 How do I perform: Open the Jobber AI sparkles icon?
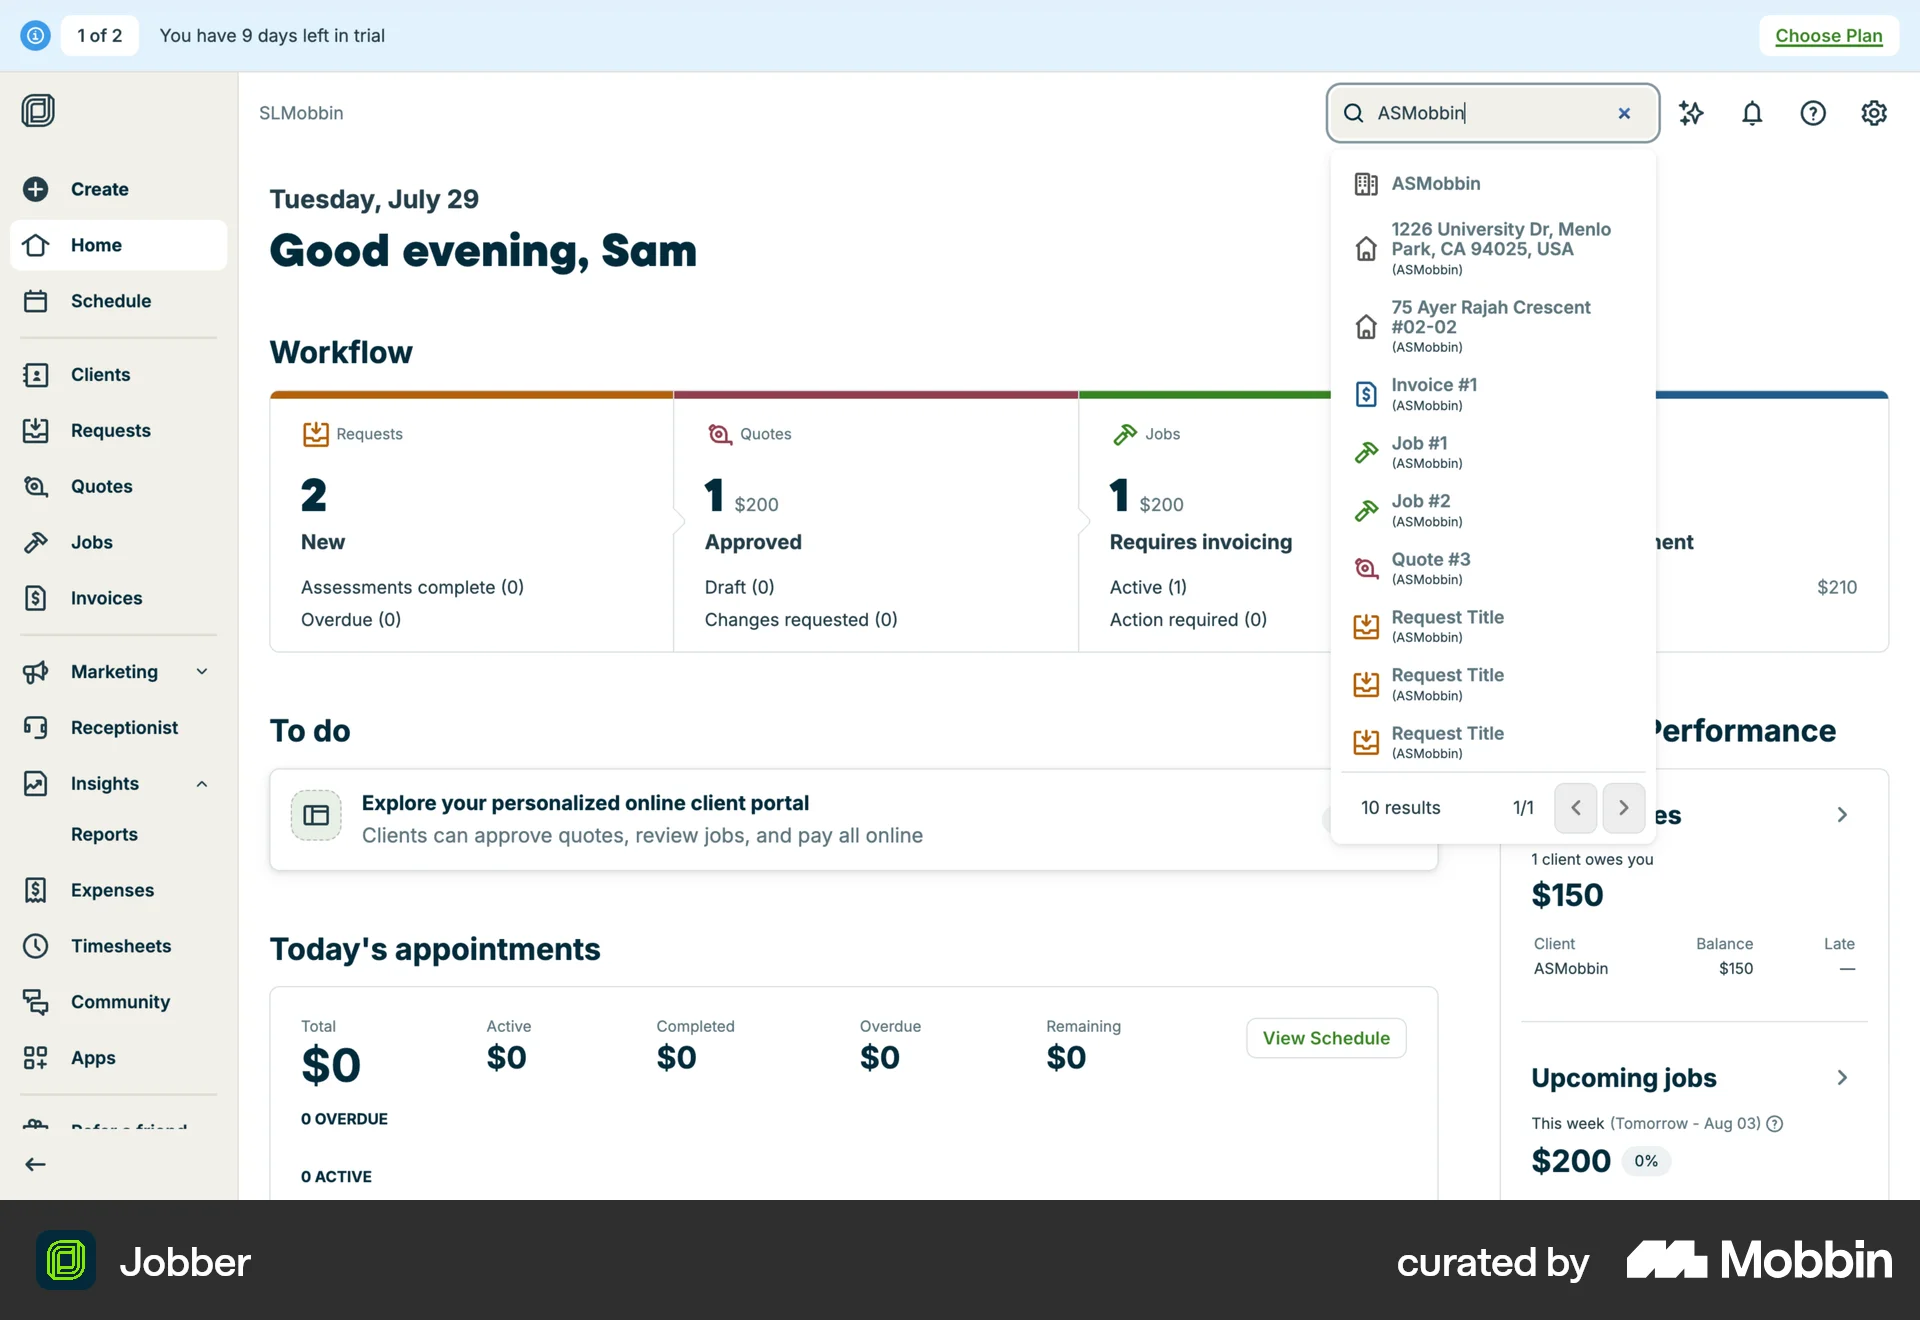click(x=1692, y=113)
